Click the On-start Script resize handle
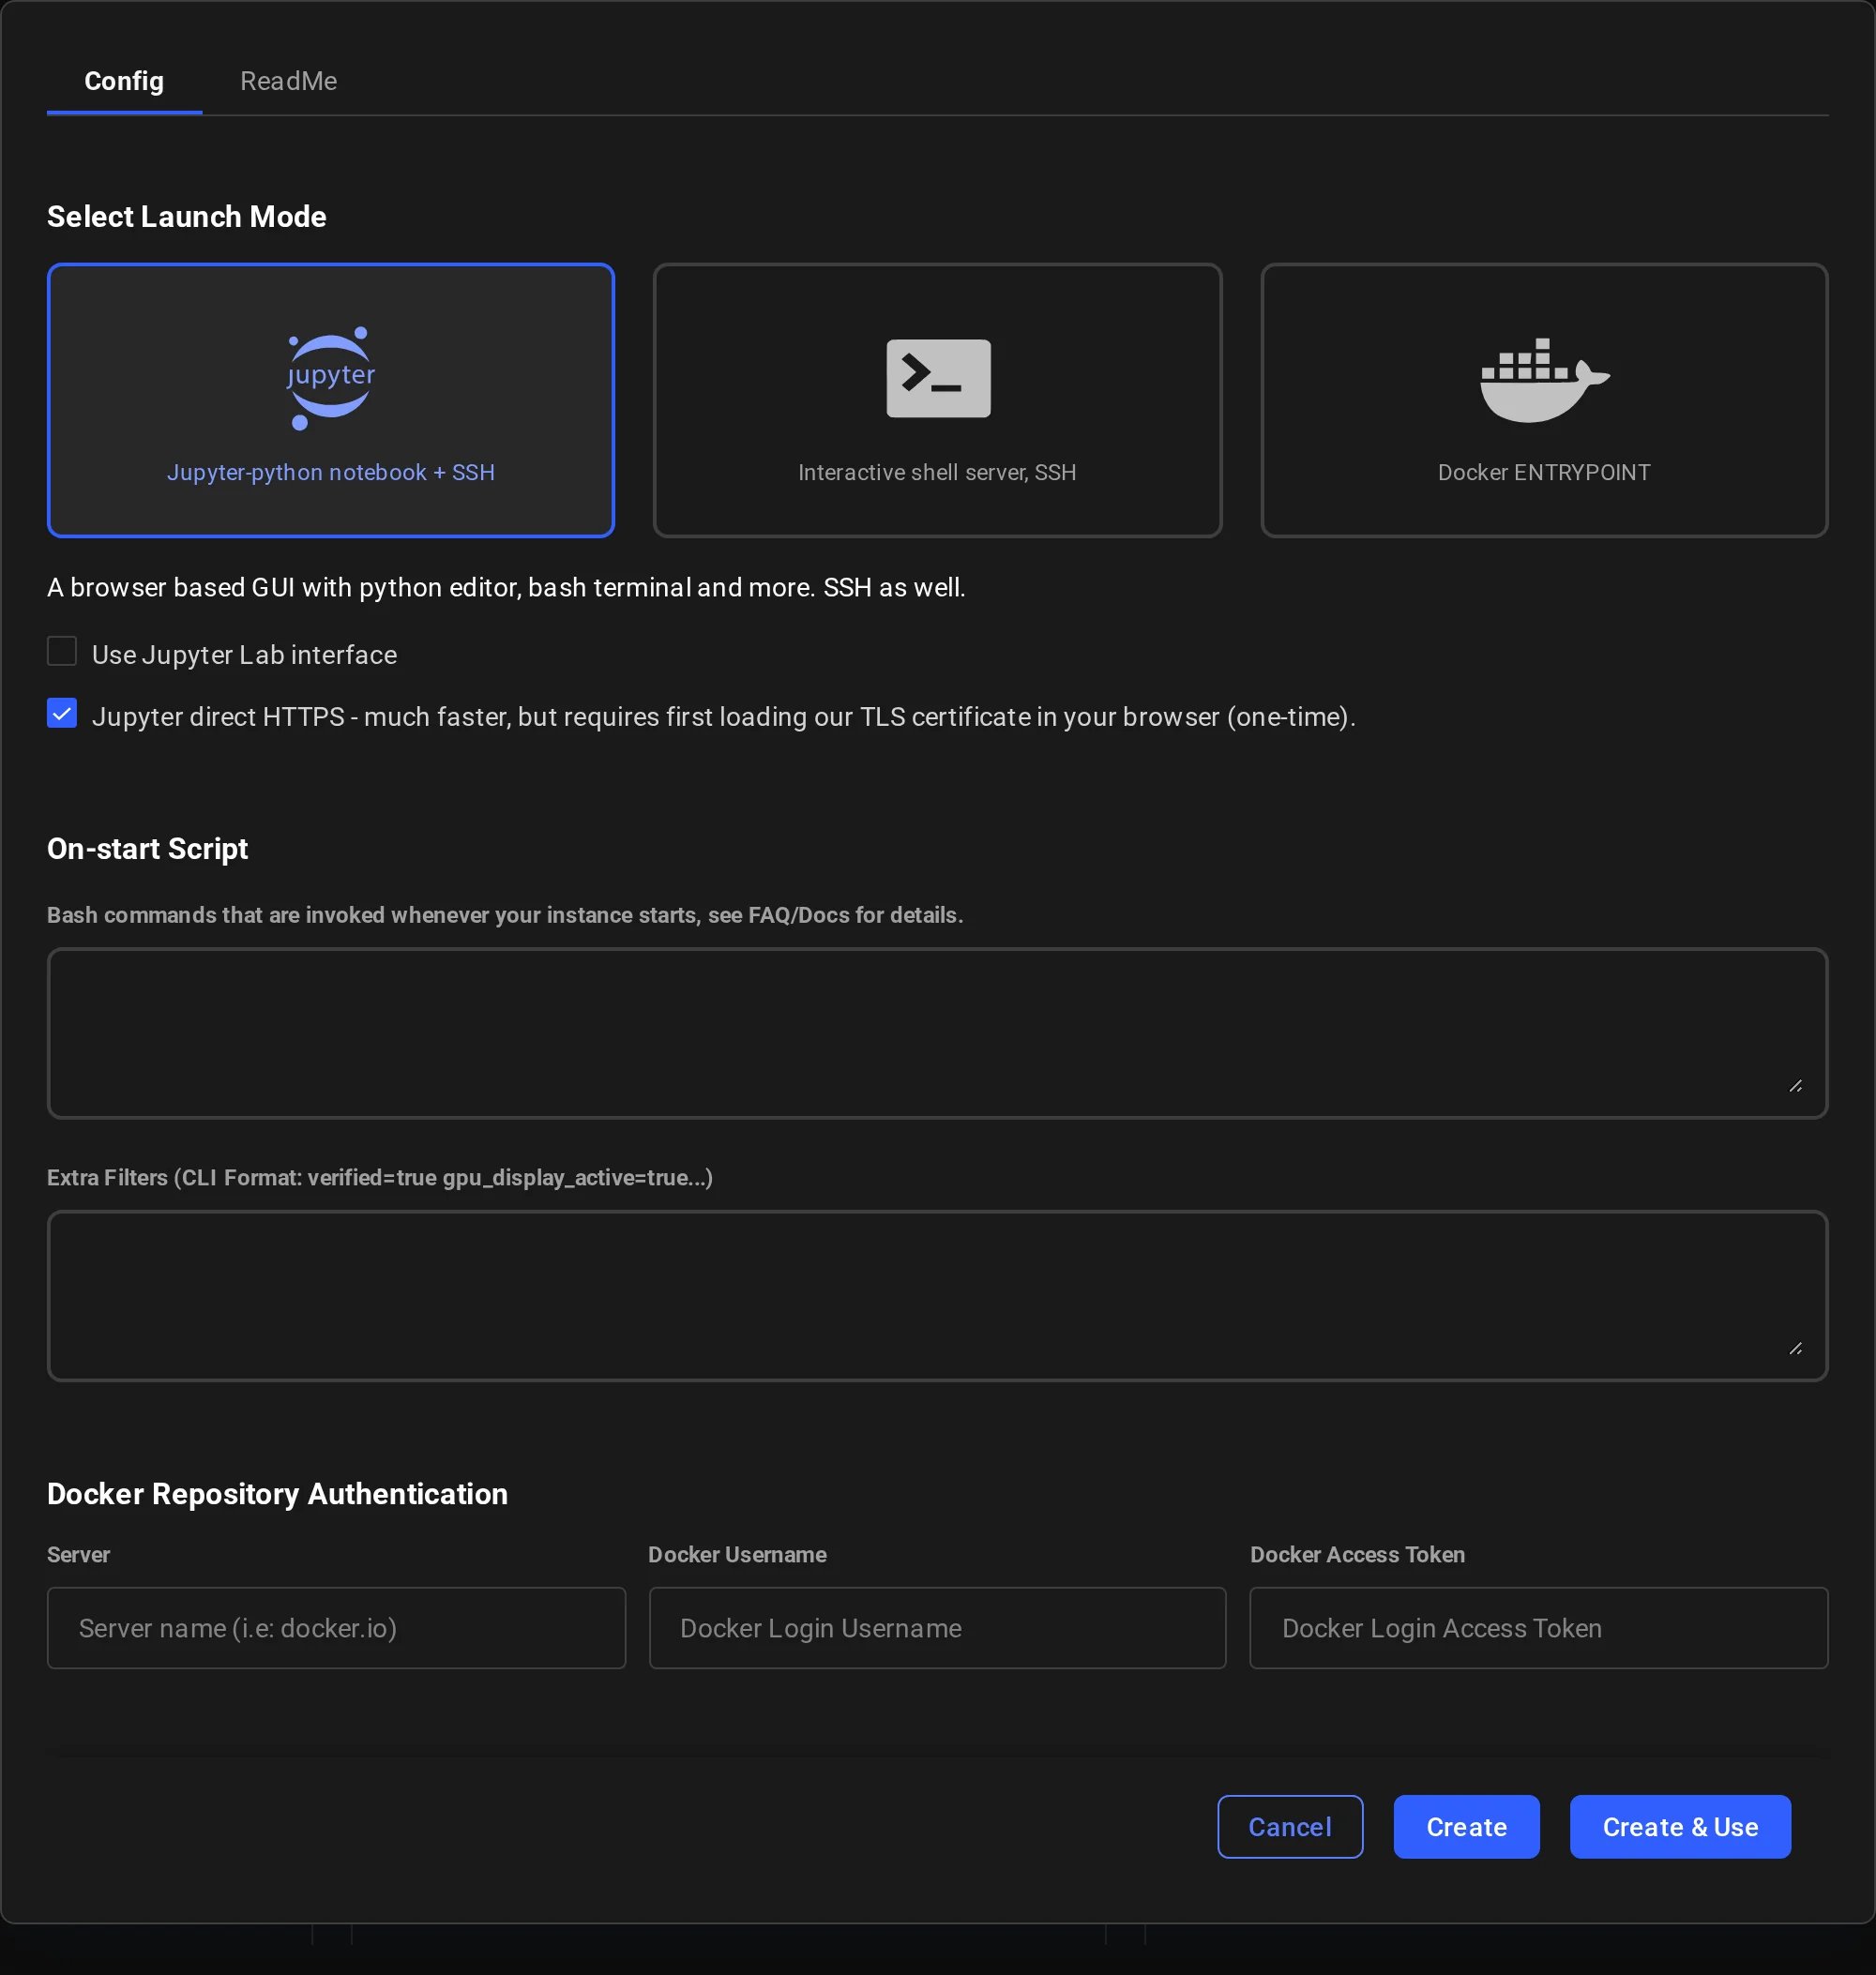Image resolution: width=1876 pixels, height=1975 pixels. point(1796,1086)
